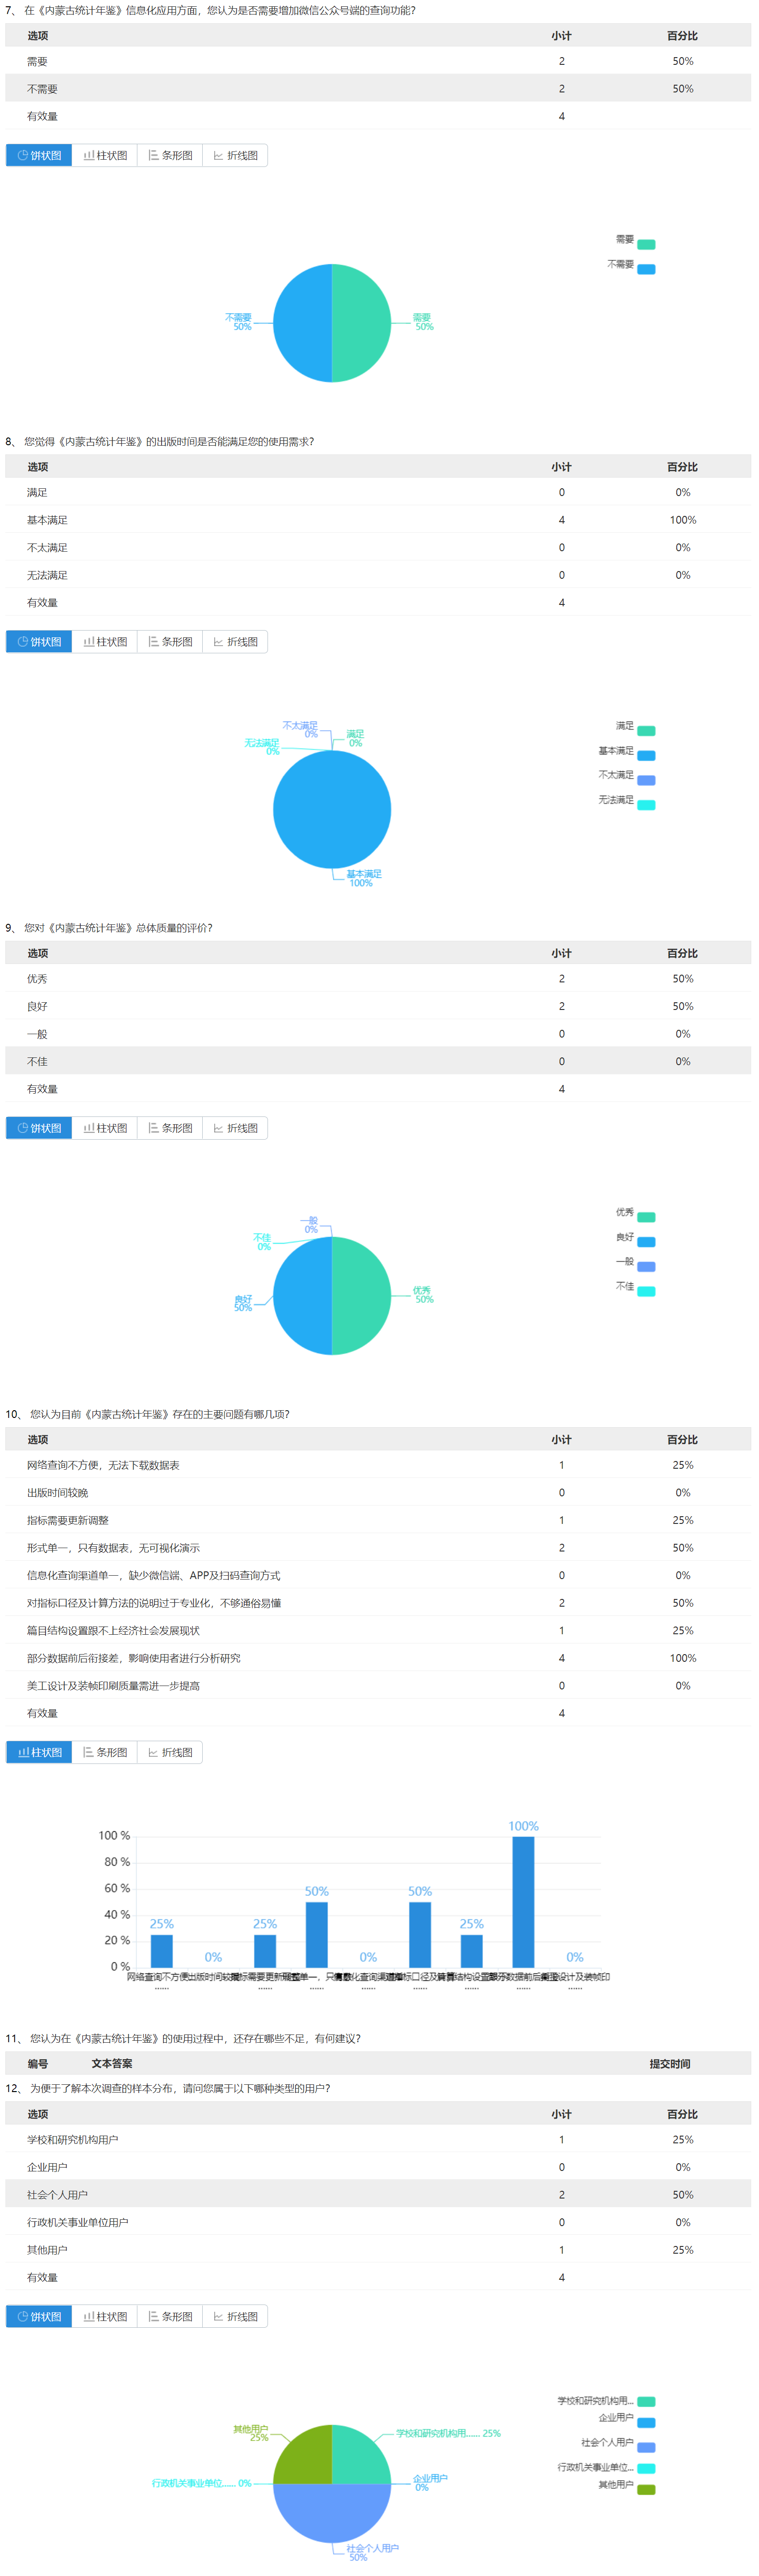Select 柱状图 tab under question 10
The image size is (759, 2576).
(39, 1752)
